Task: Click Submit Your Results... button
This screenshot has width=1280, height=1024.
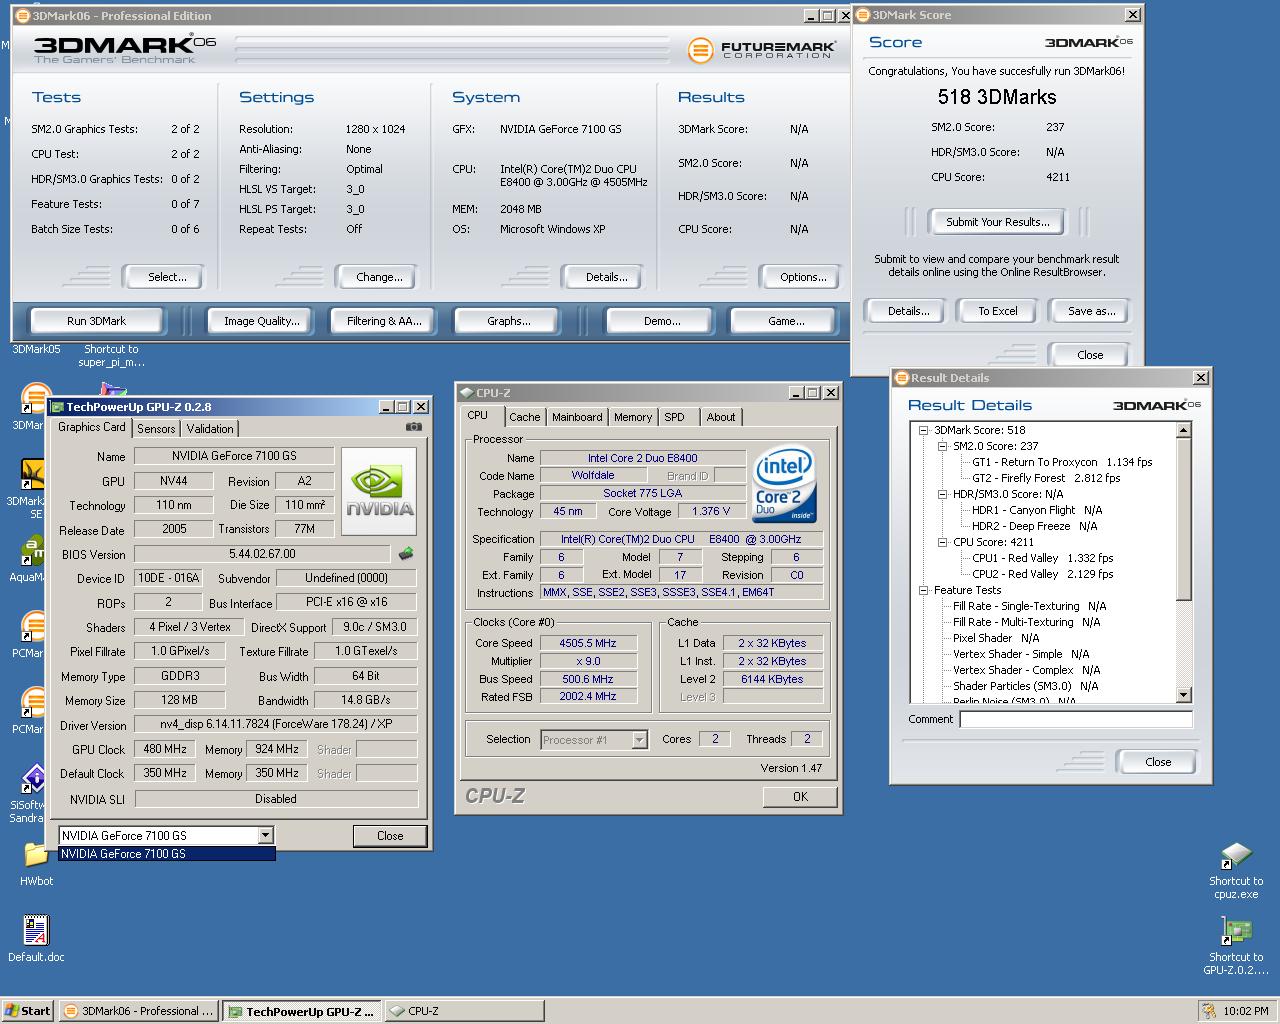Action: tap(998, 222)
